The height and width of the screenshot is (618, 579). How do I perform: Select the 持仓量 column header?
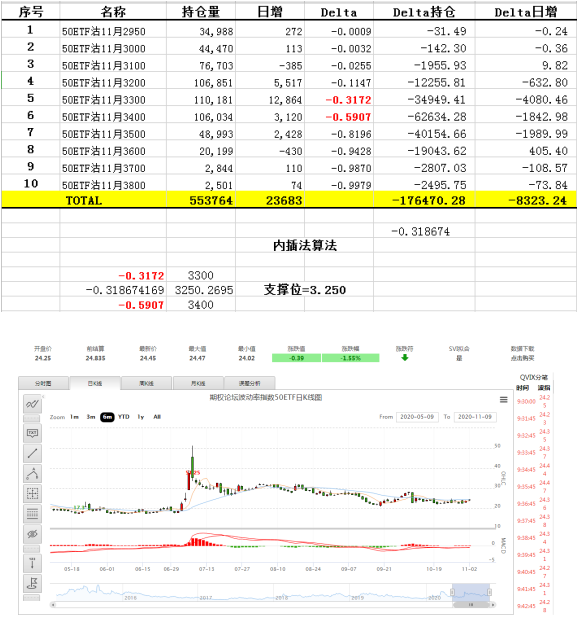click(x=201, y=12)
